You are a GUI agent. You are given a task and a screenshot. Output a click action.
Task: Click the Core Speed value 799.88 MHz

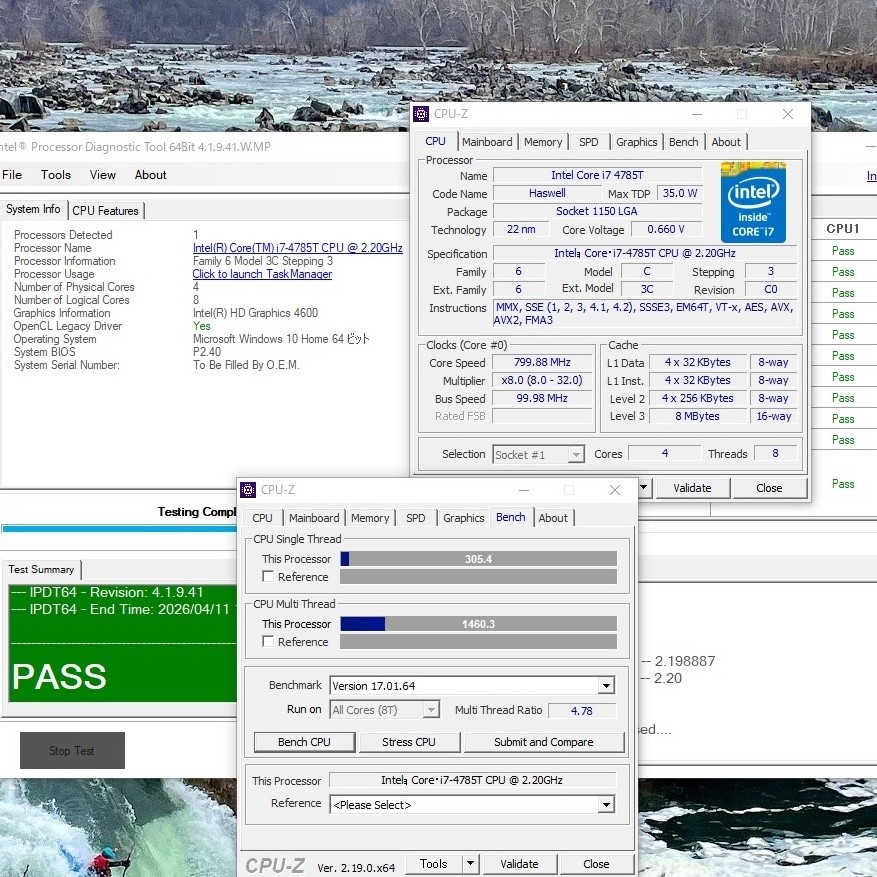542,362
